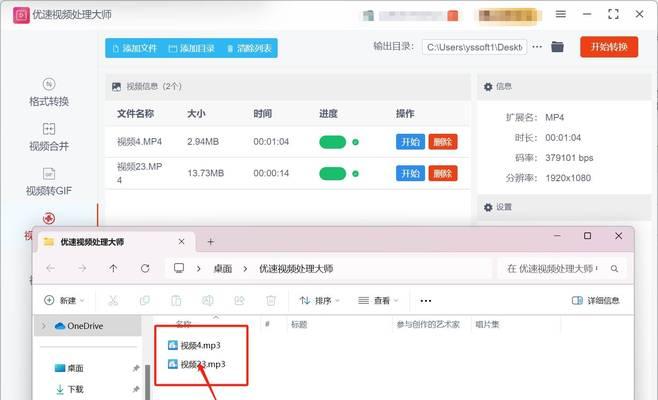Open the 排序 sort dropdown
The image size is (658, 400).
click(x=319, y=301)
